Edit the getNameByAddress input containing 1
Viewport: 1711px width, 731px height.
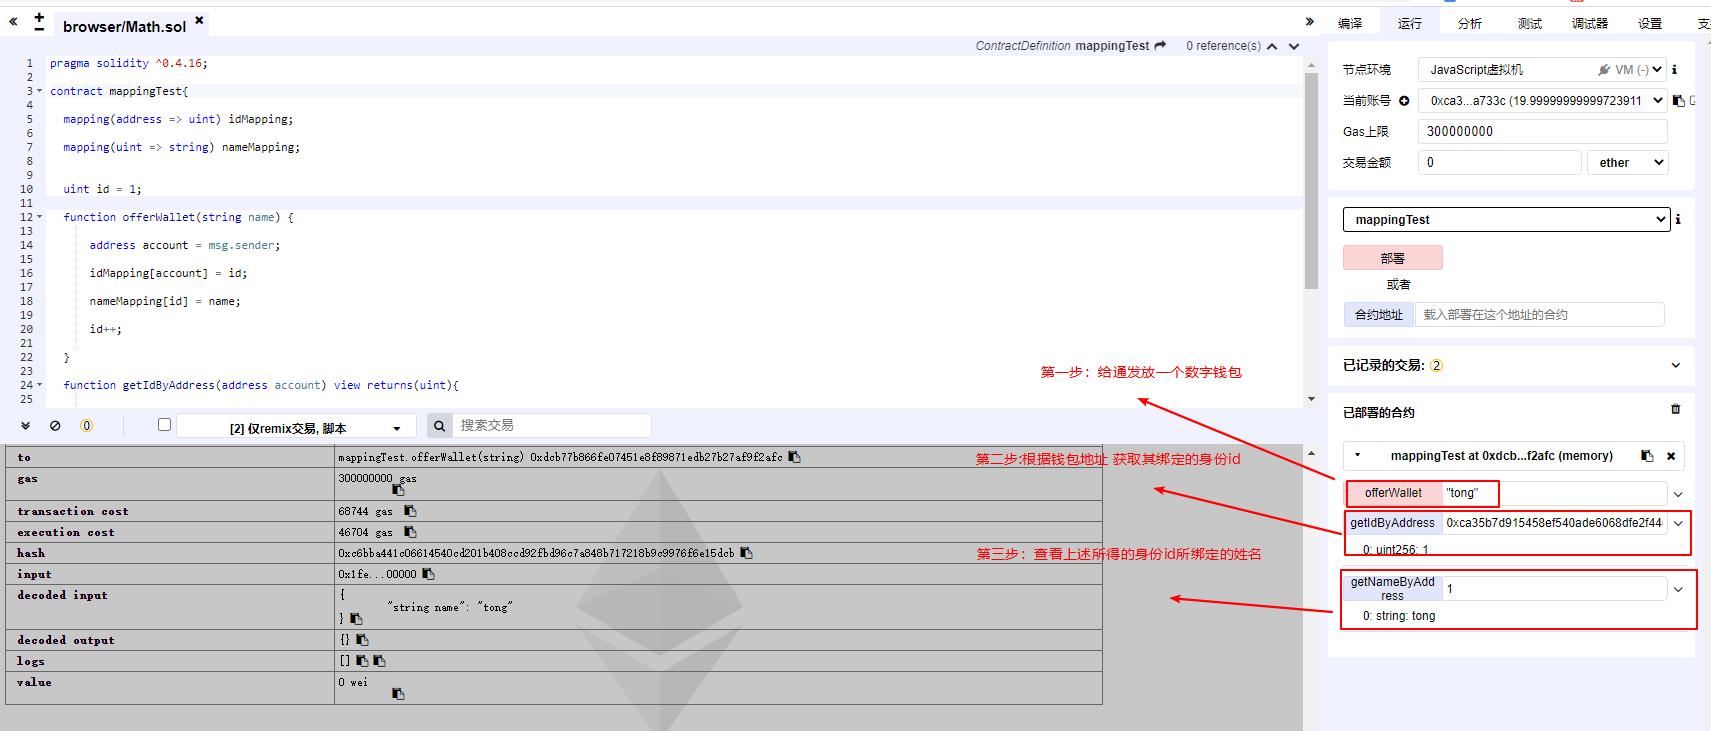[1555, 588]
